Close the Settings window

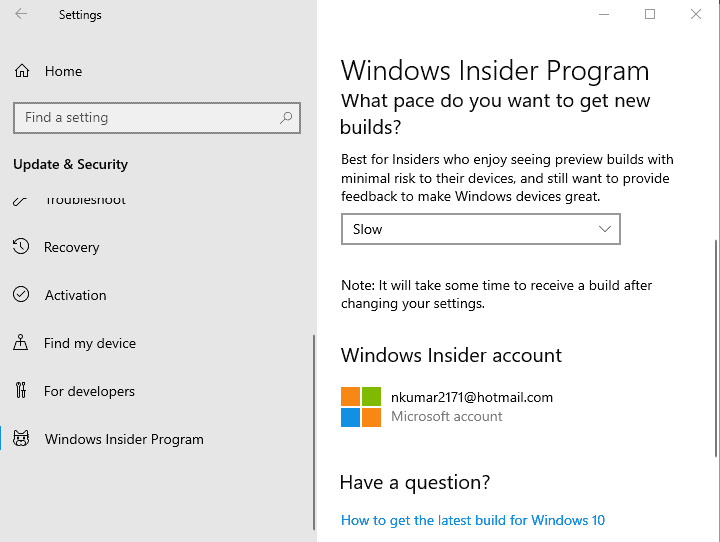pyautogui.click(x=696, y=14)
